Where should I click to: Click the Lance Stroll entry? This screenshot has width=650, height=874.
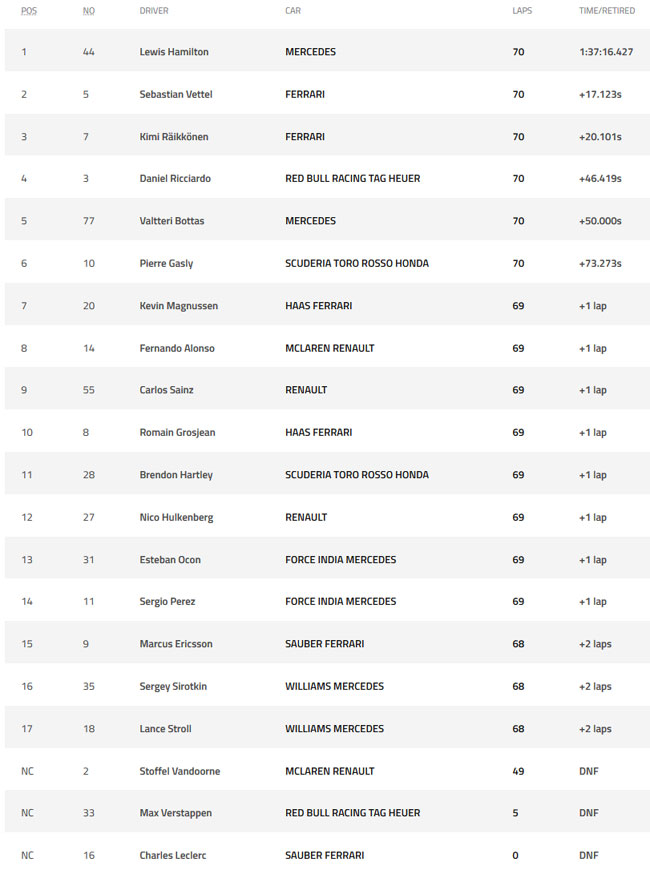click(165, 729)
